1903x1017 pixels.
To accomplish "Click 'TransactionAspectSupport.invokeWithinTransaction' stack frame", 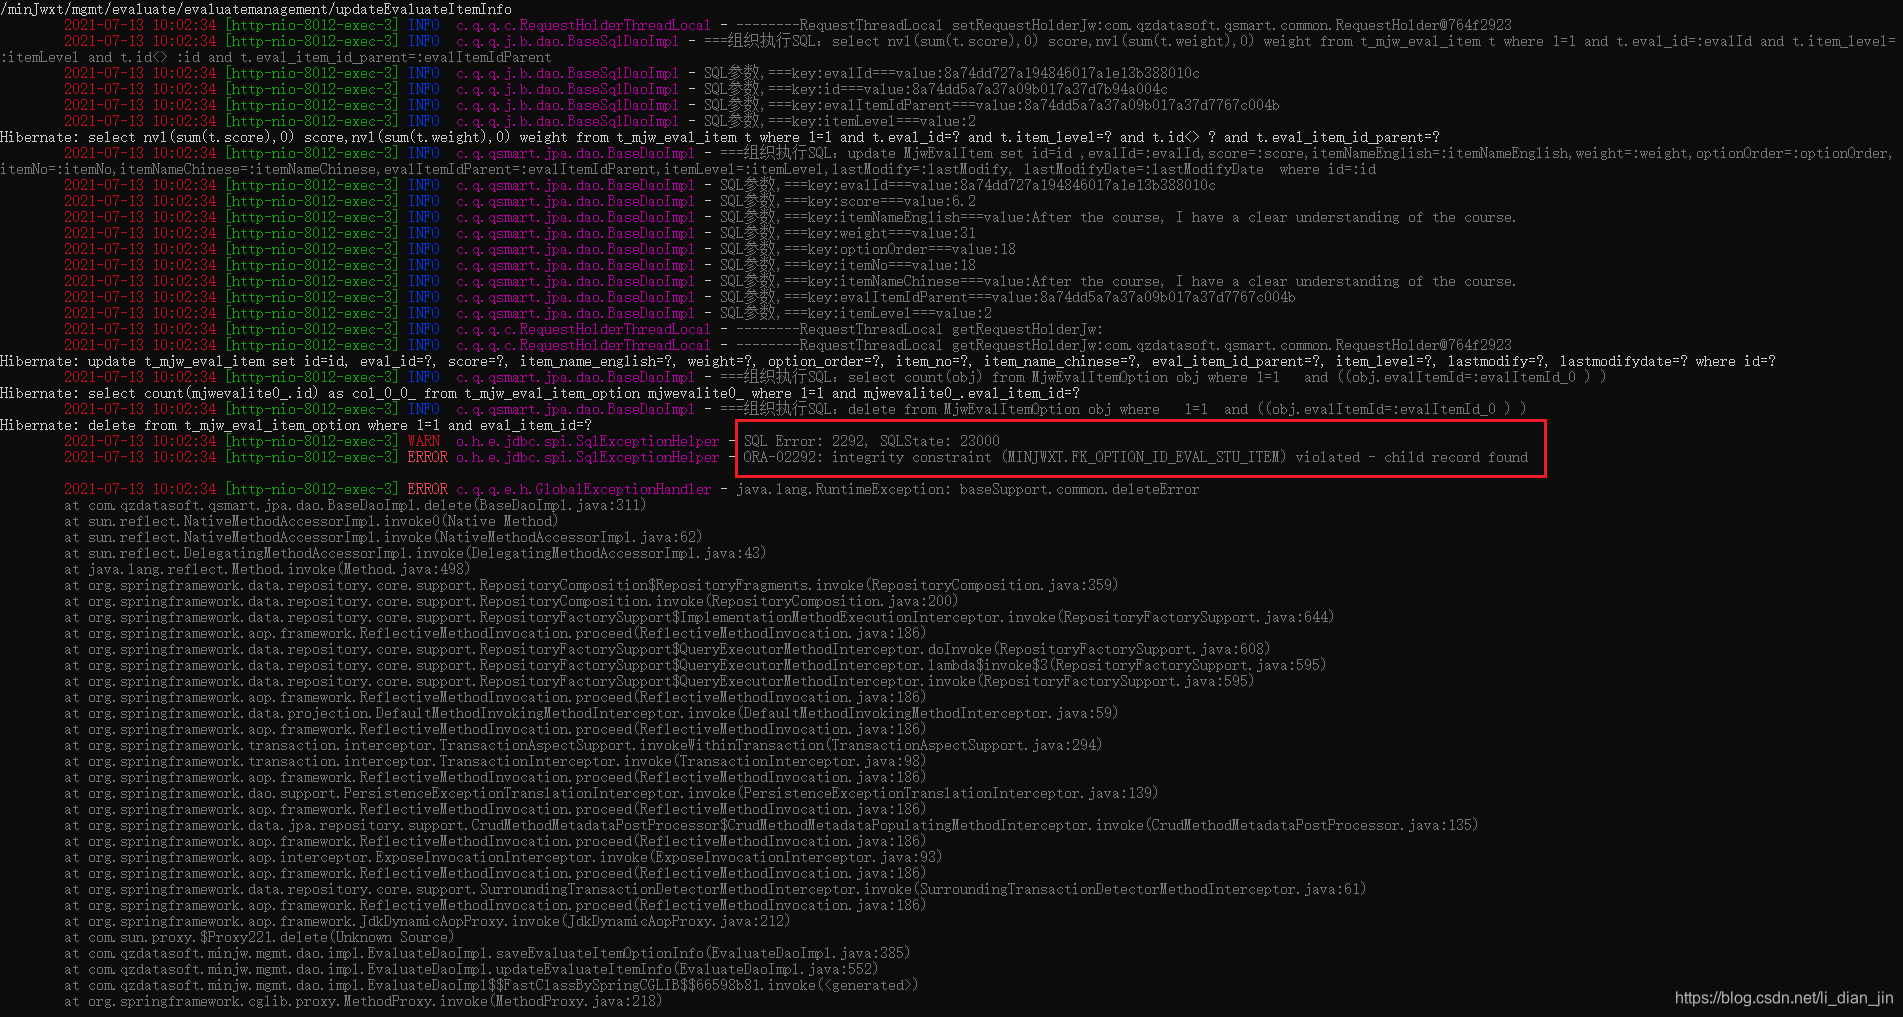I will [583, 745].
